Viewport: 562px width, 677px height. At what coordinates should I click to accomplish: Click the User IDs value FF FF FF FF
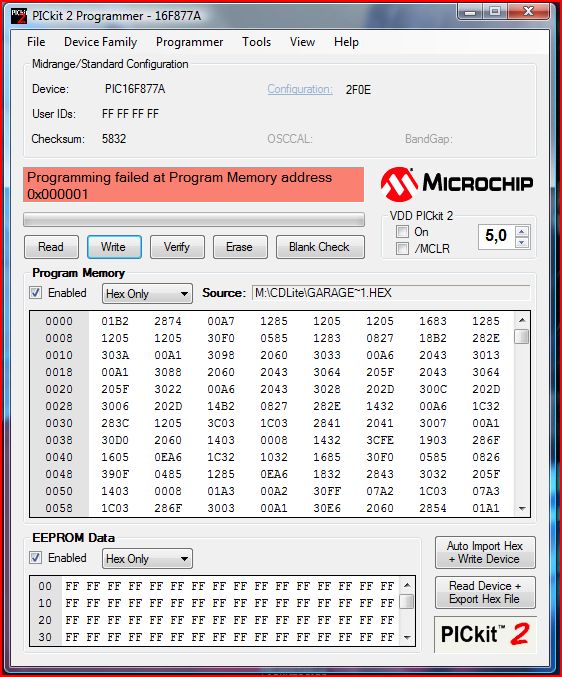130,114
